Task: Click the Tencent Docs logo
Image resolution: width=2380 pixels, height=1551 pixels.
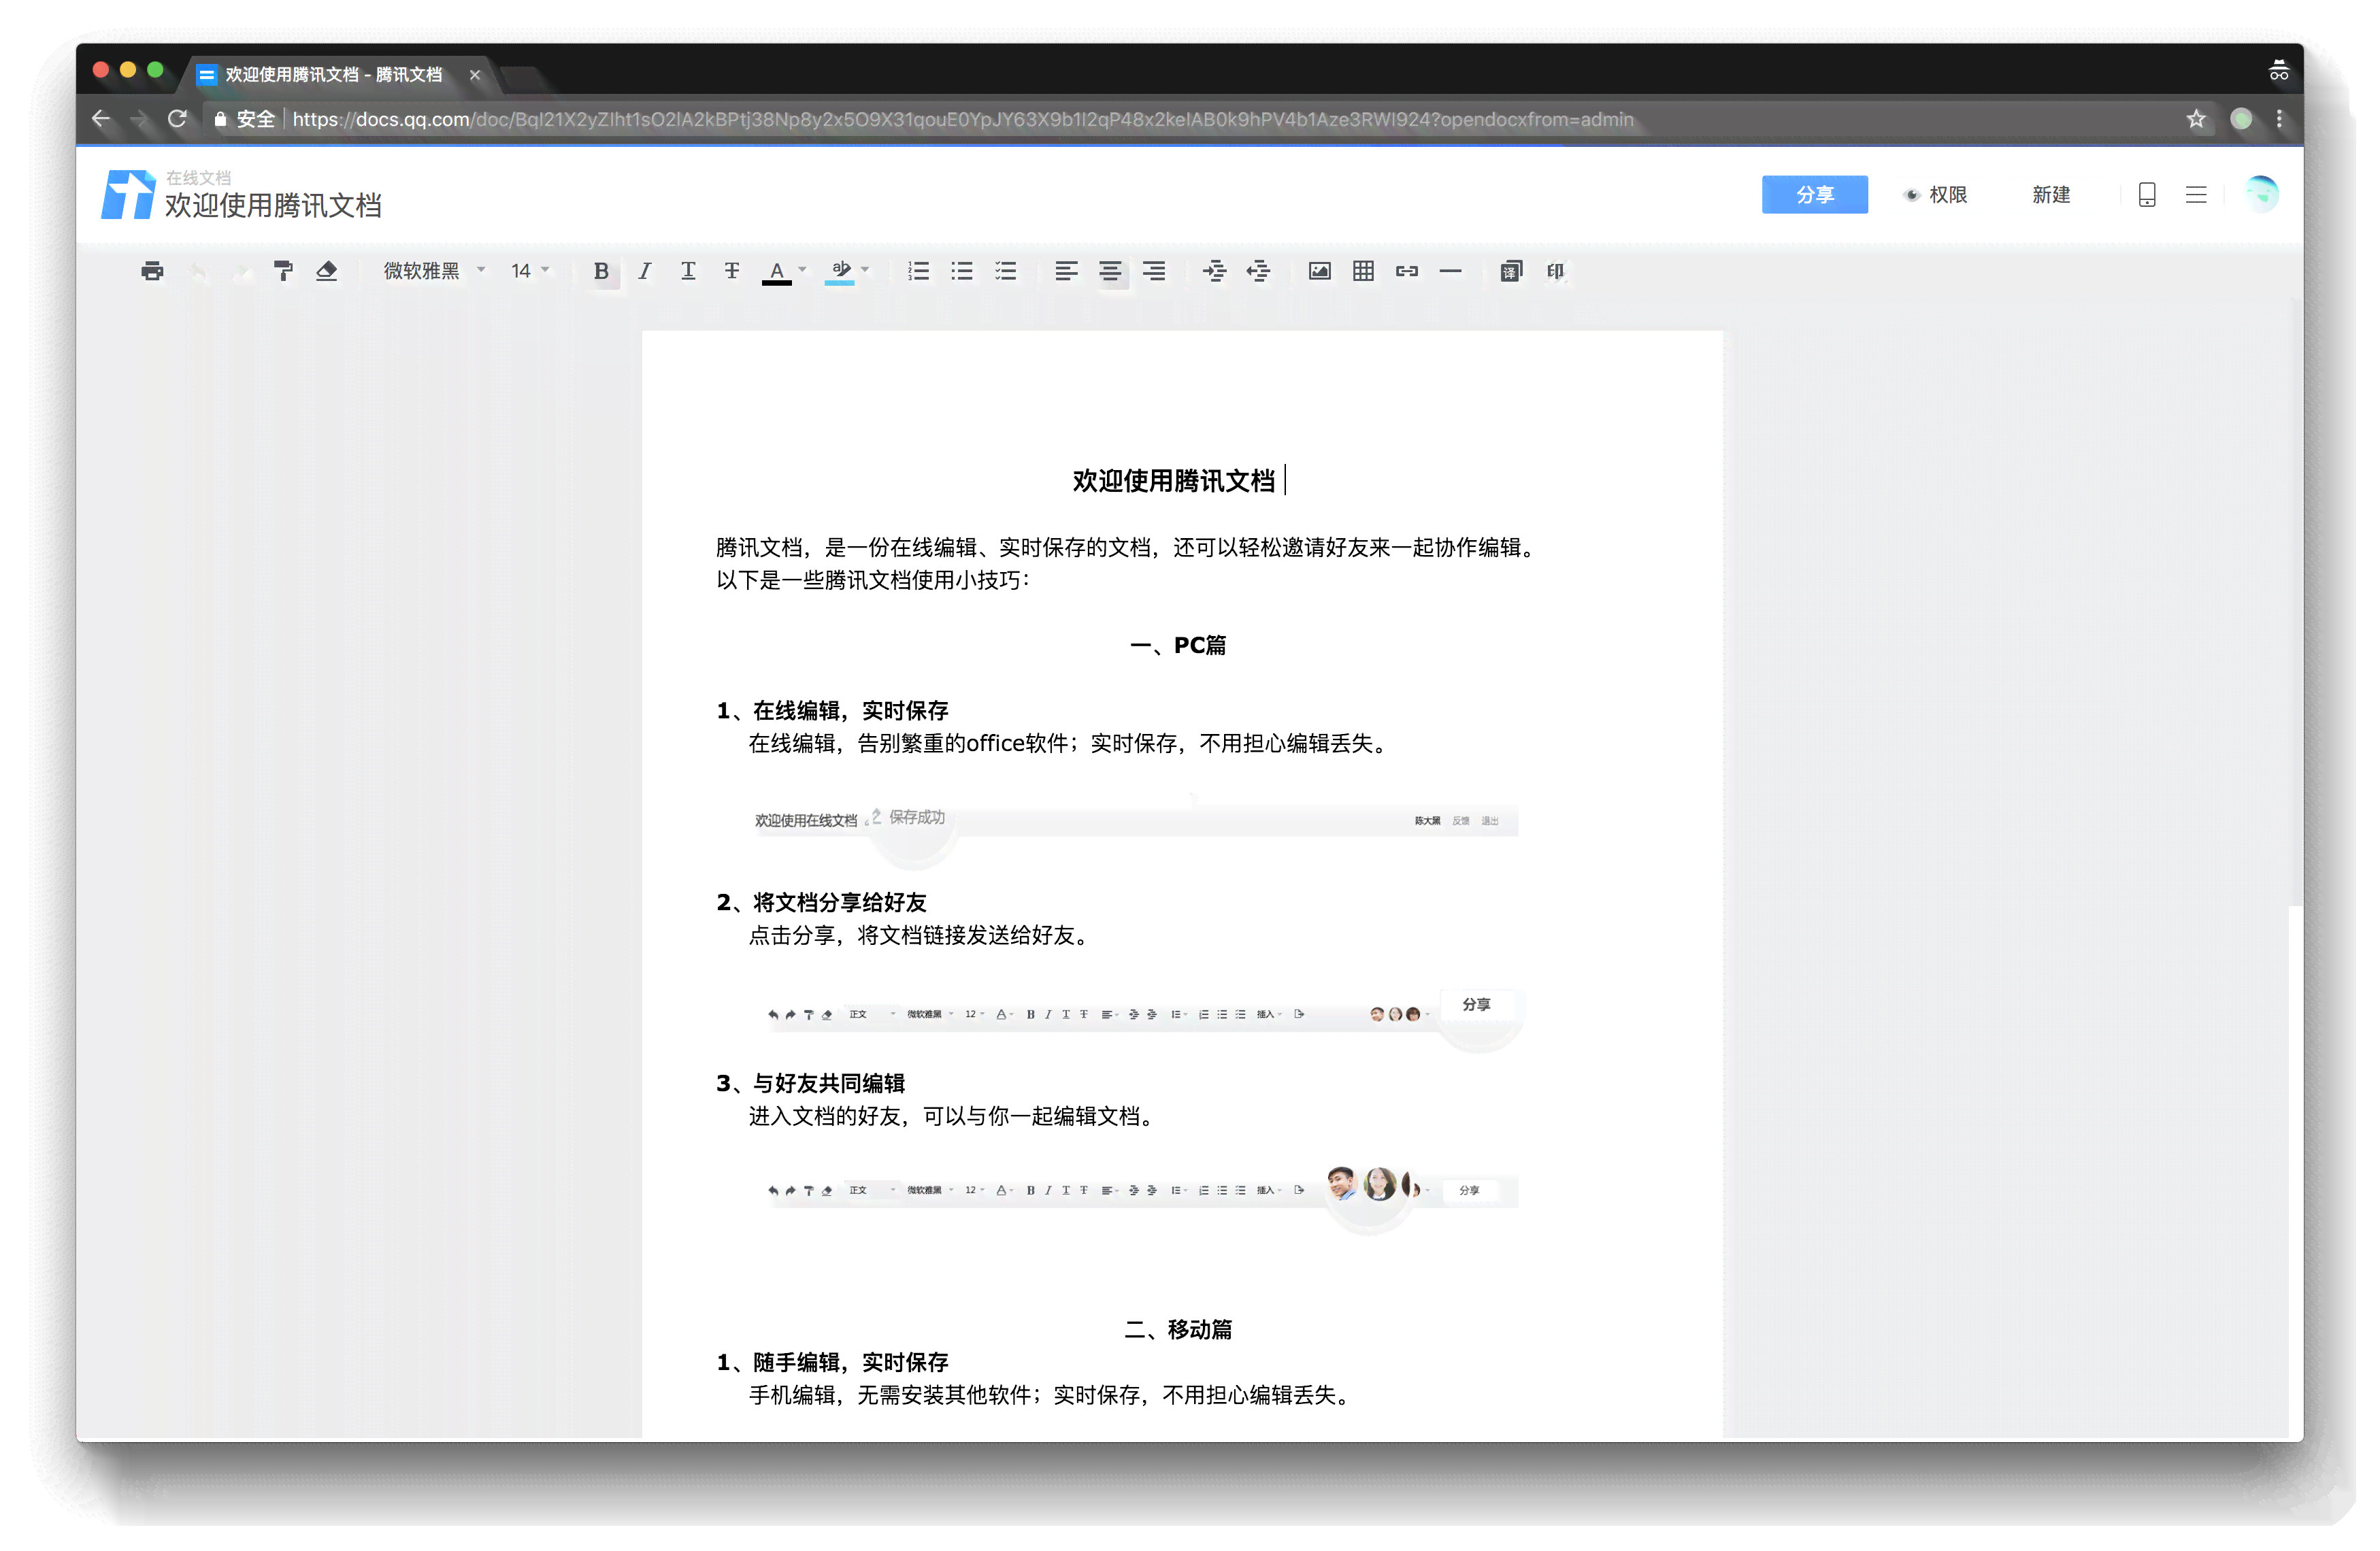Action: click(x=128, y=195)
